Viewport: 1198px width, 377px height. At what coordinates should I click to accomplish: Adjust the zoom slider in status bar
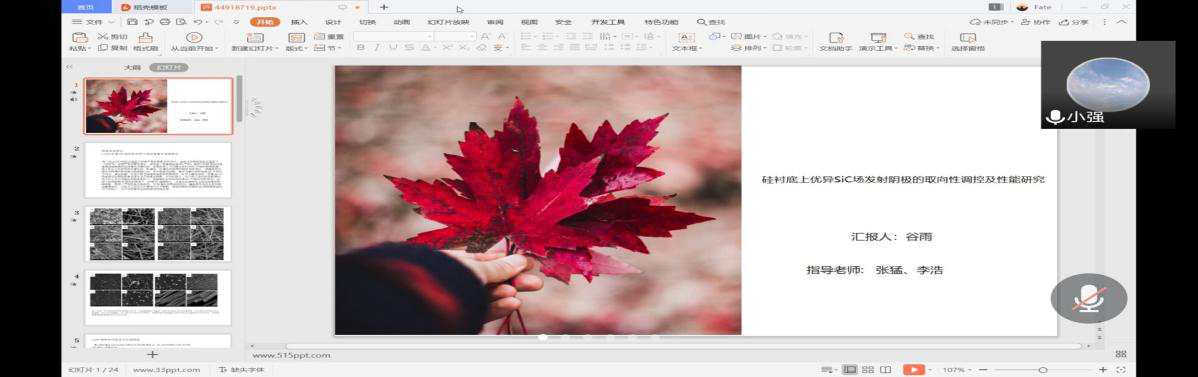pos(1042,369)
